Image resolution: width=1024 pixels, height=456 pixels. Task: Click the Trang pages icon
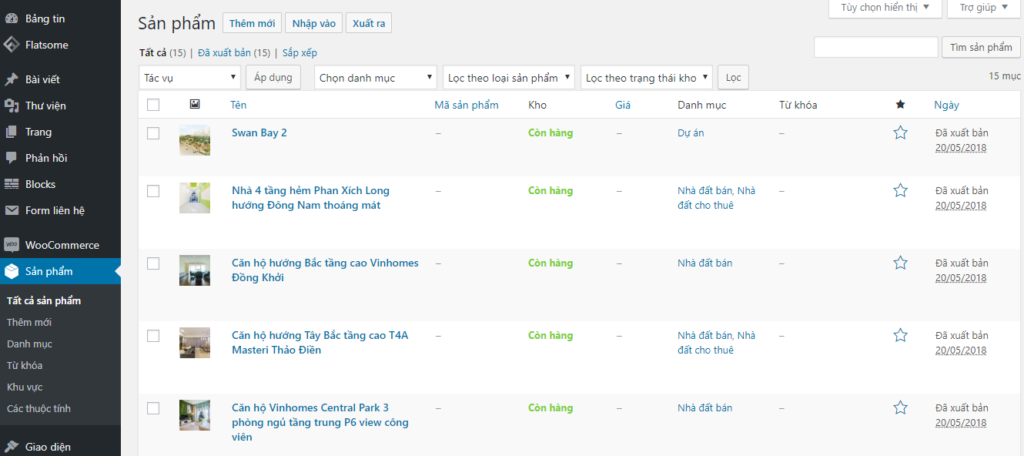point(11,132)
